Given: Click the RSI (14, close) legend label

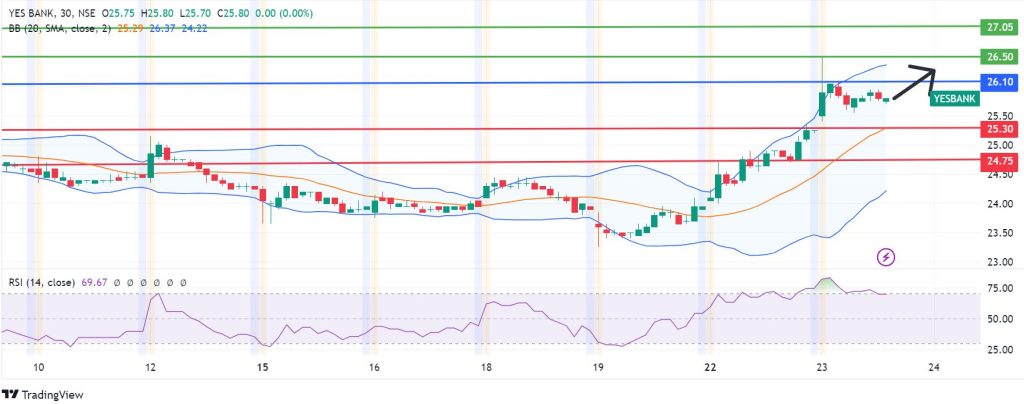Looking at the screenshot, I should click(x=42, y=283).
